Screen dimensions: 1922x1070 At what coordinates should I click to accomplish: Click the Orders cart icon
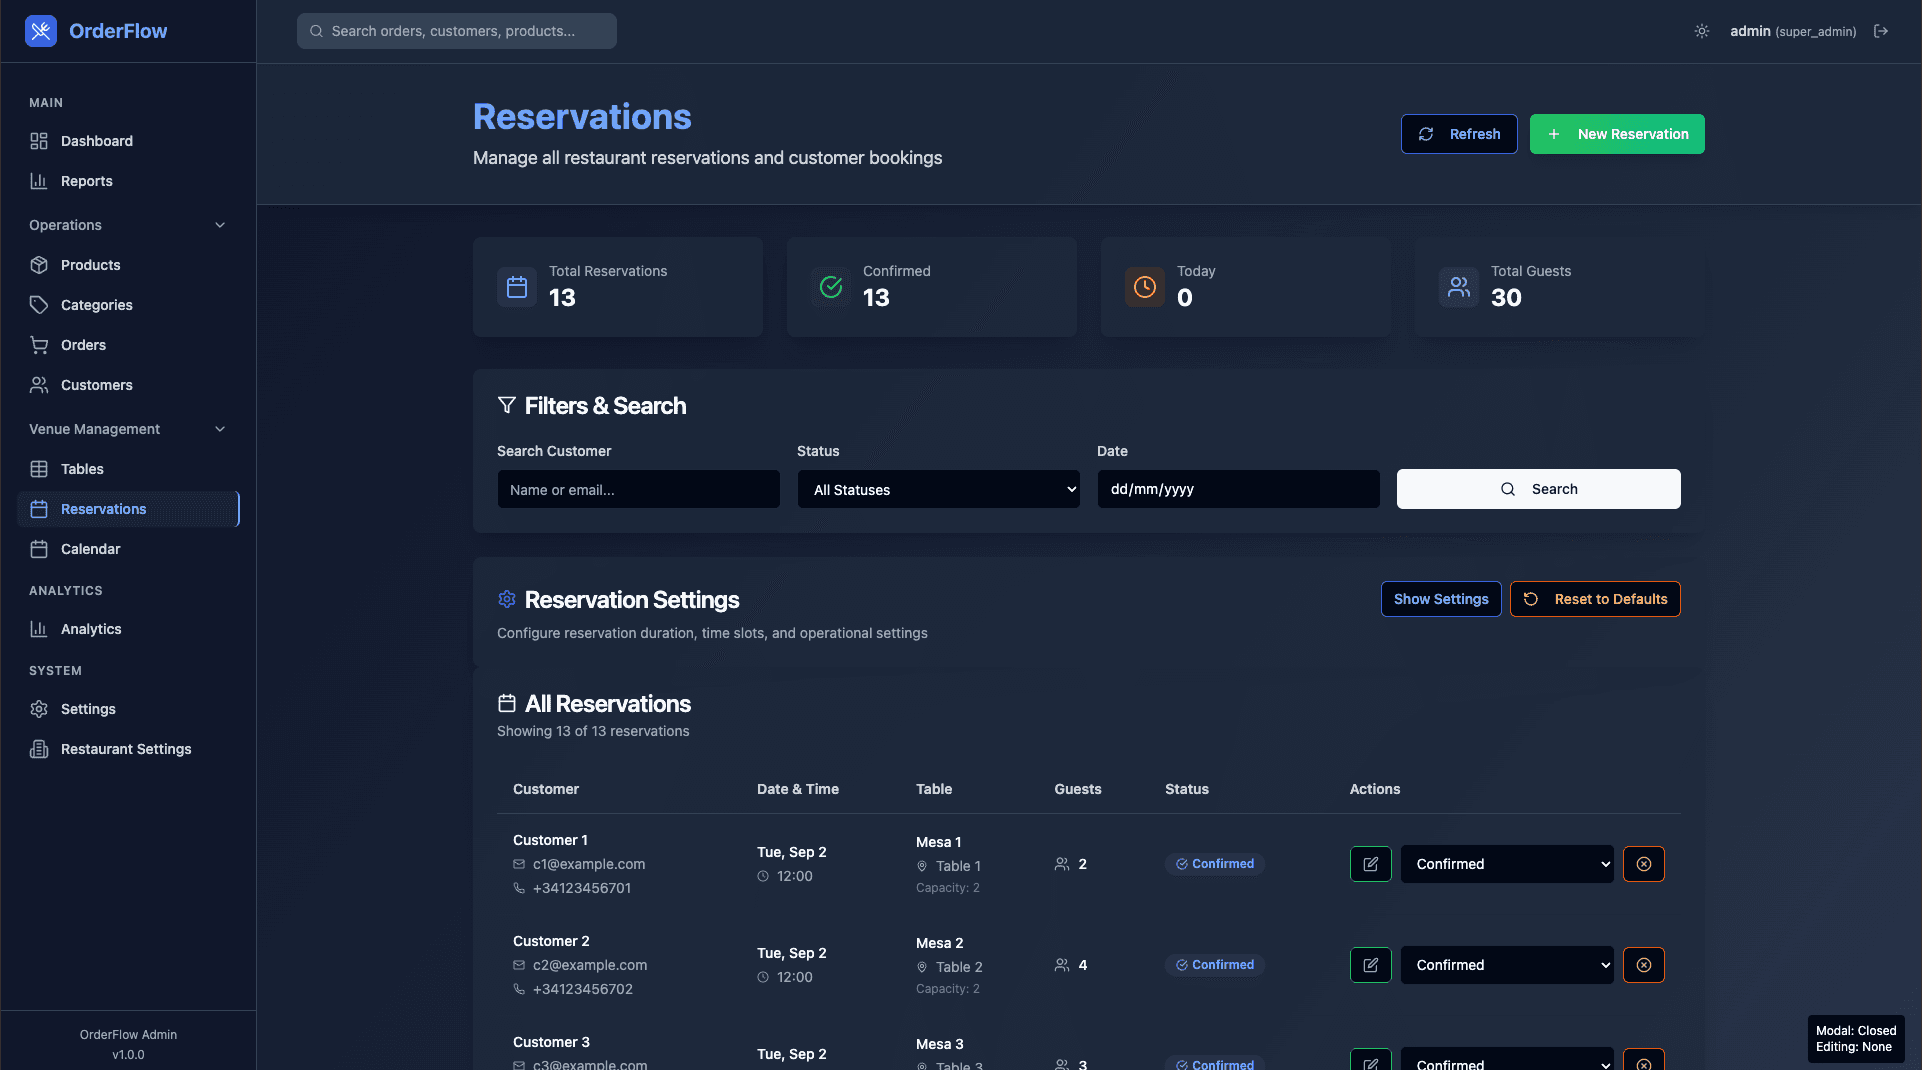tap(39, 344)
